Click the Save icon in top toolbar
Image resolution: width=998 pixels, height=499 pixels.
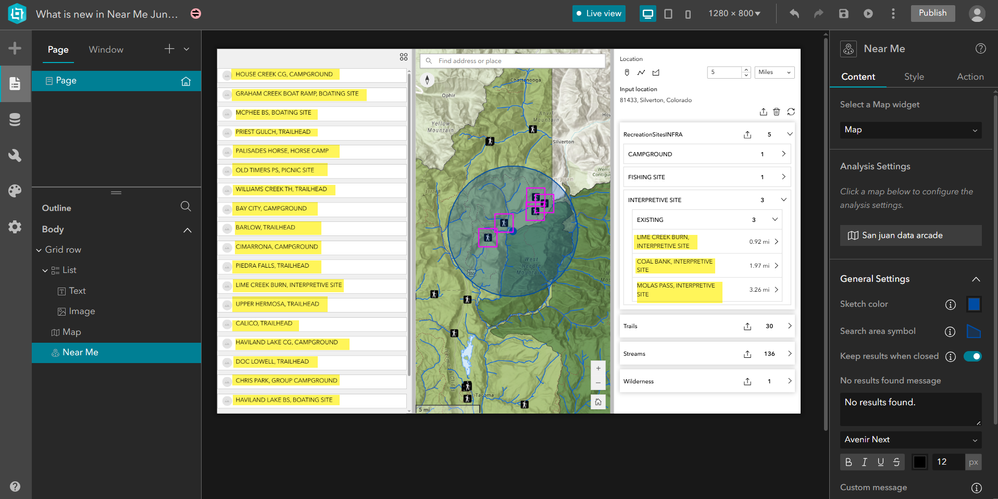point(843,14)
